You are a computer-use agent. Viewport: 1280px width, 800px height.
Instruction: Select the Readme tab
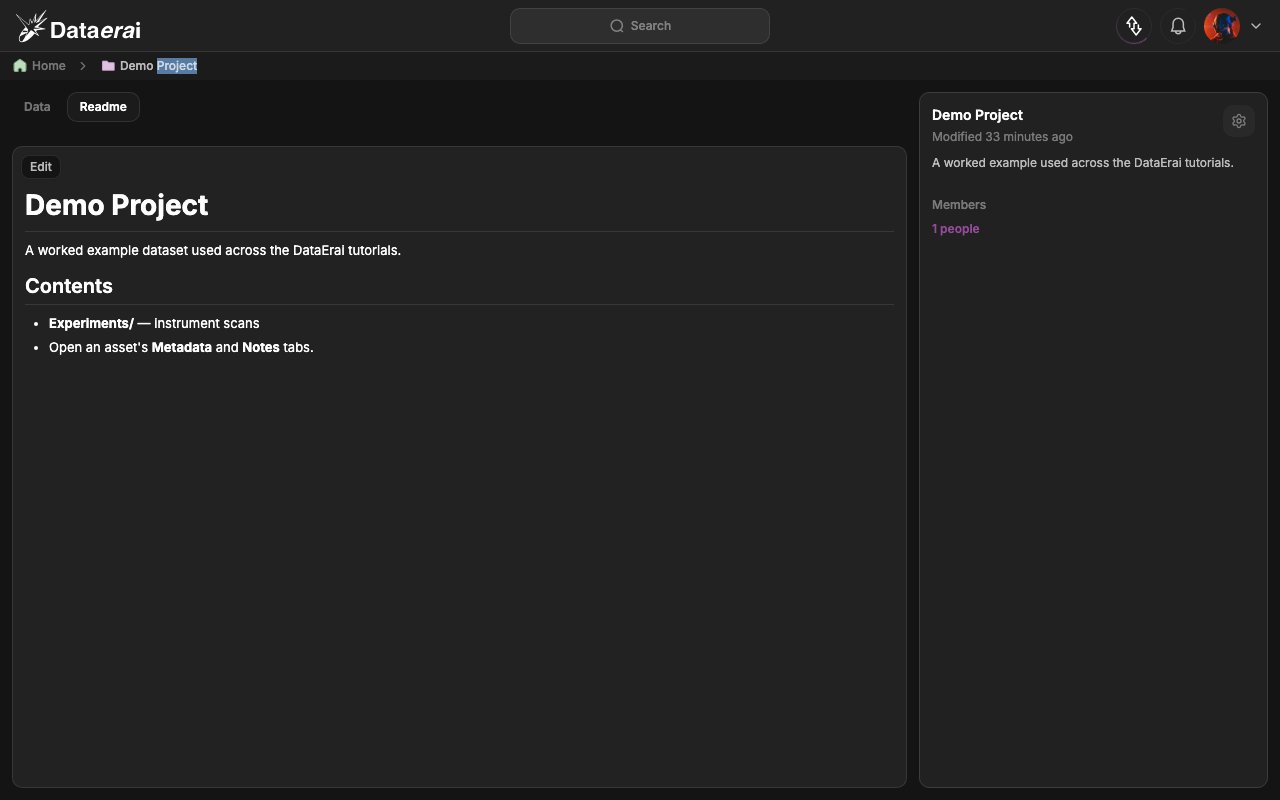(103, 107)
